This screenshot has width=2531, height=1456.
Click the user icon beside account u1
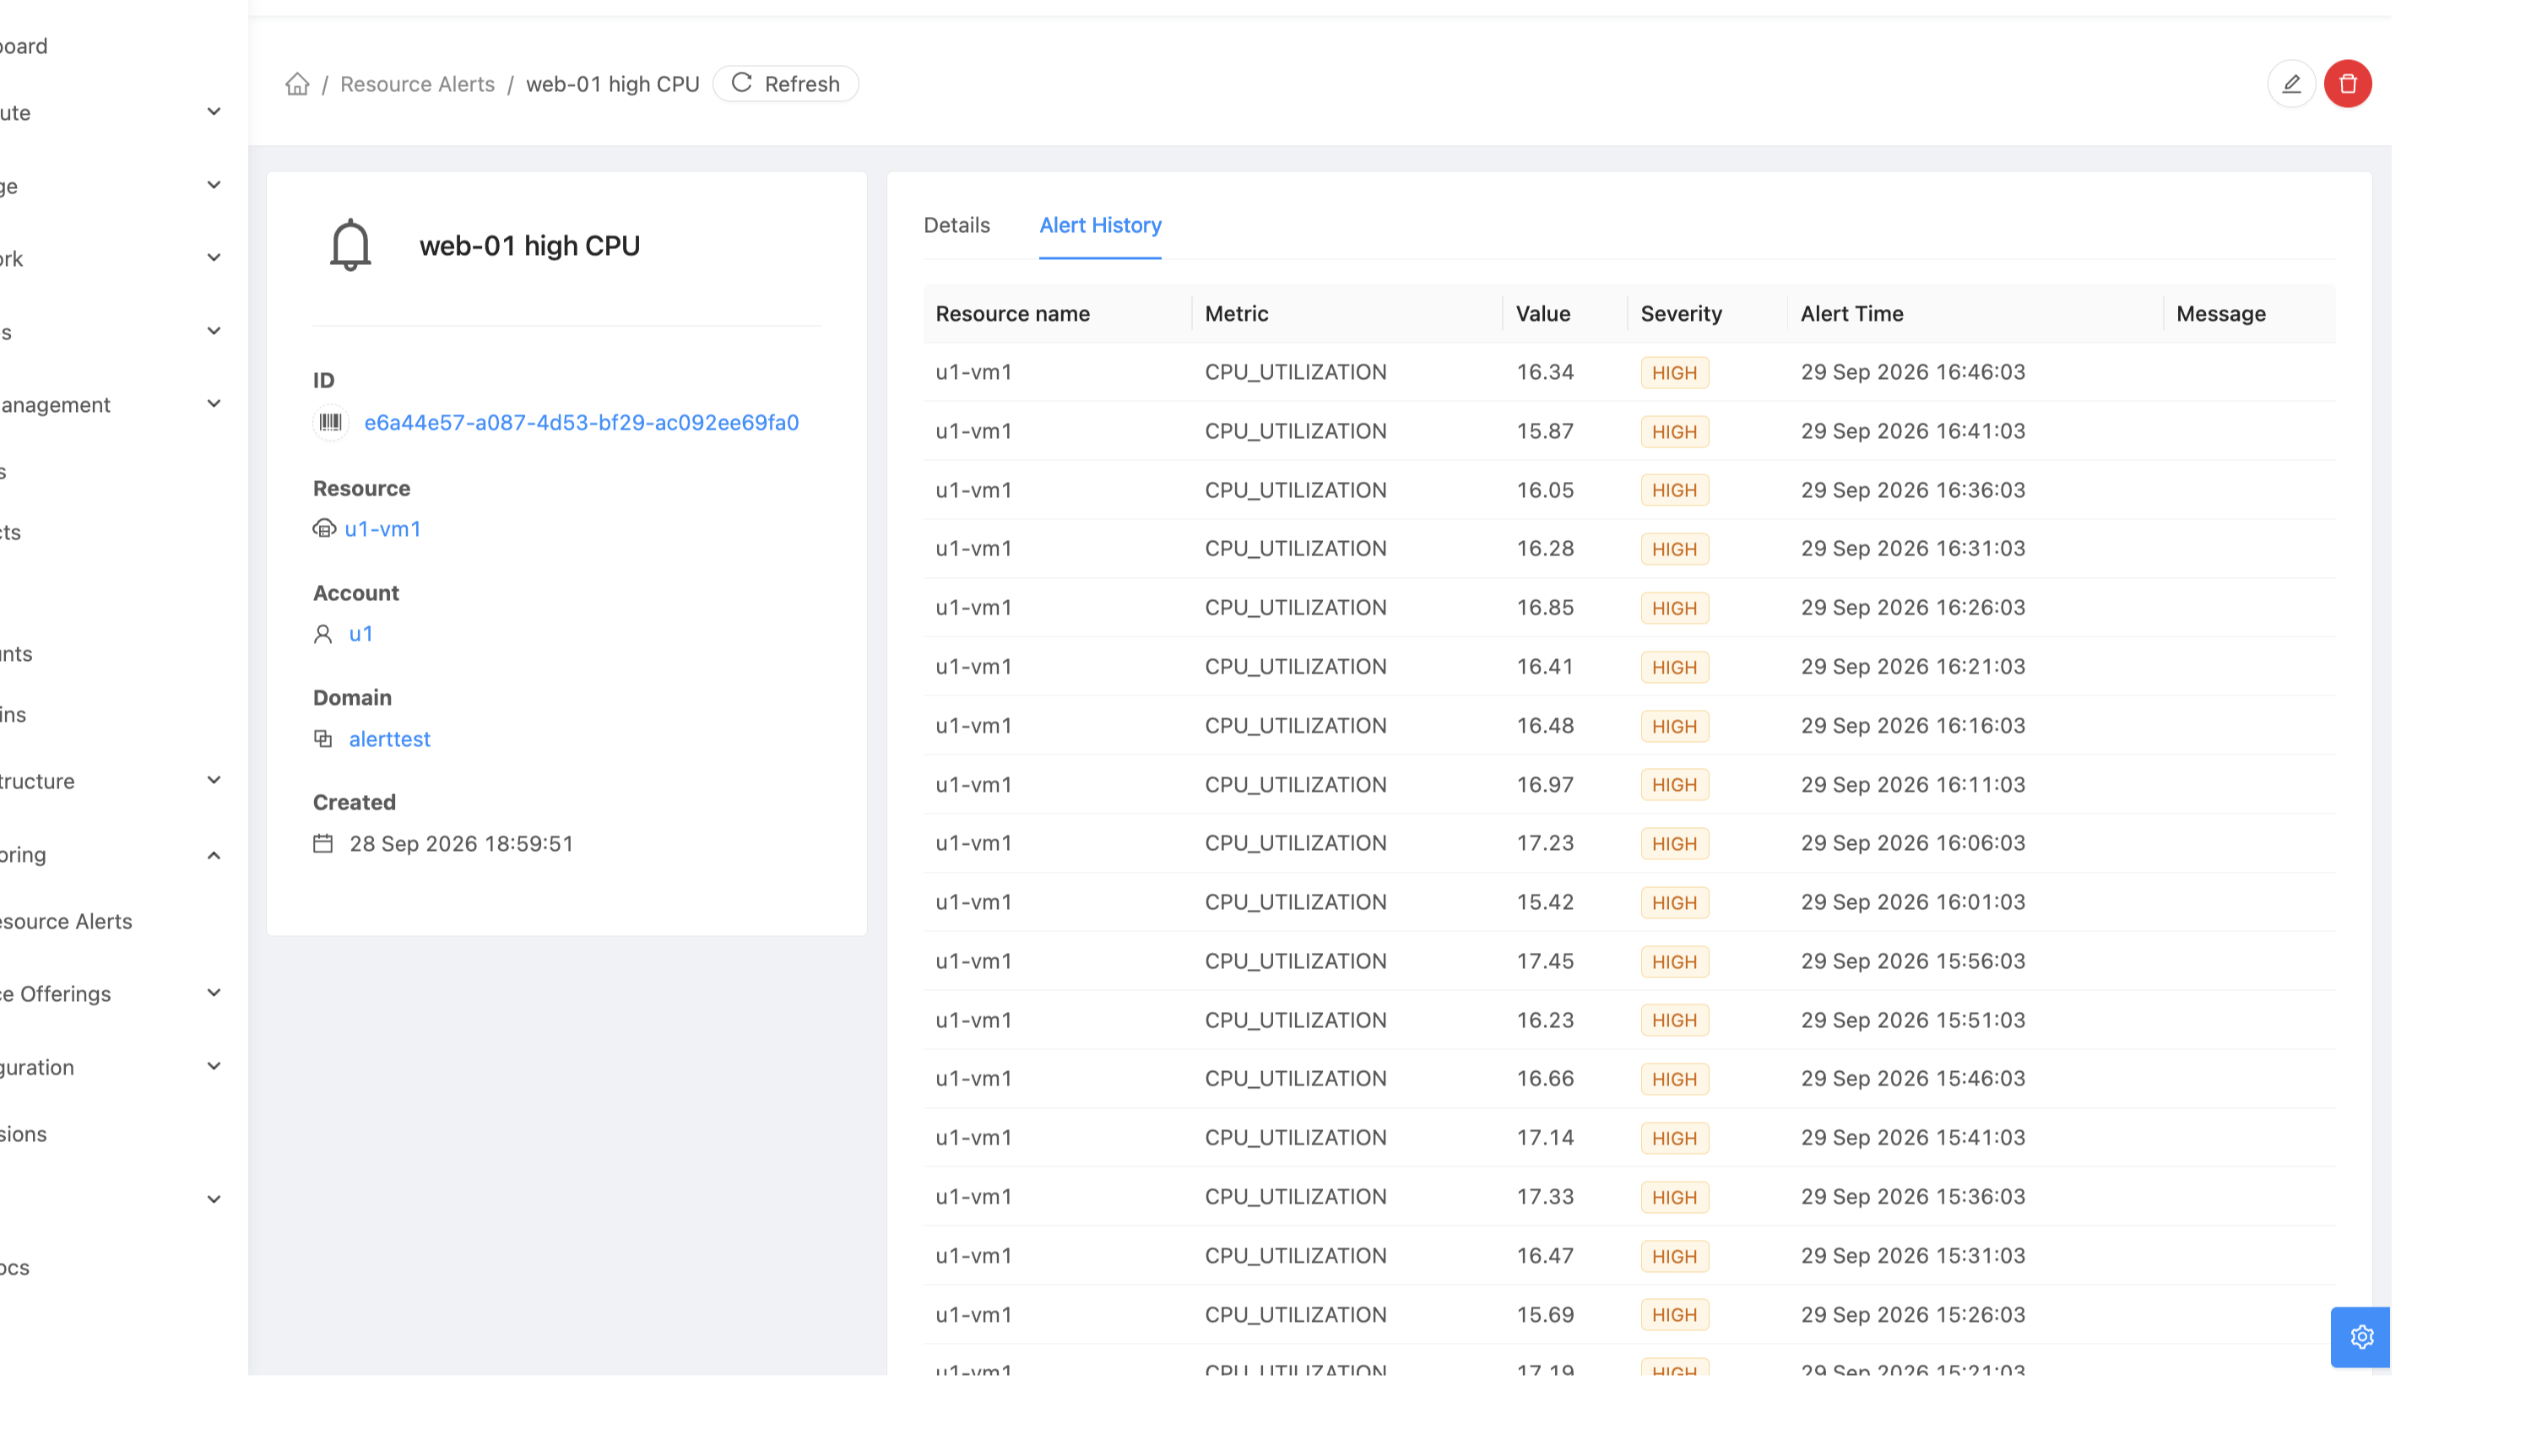tap(323, 634)
